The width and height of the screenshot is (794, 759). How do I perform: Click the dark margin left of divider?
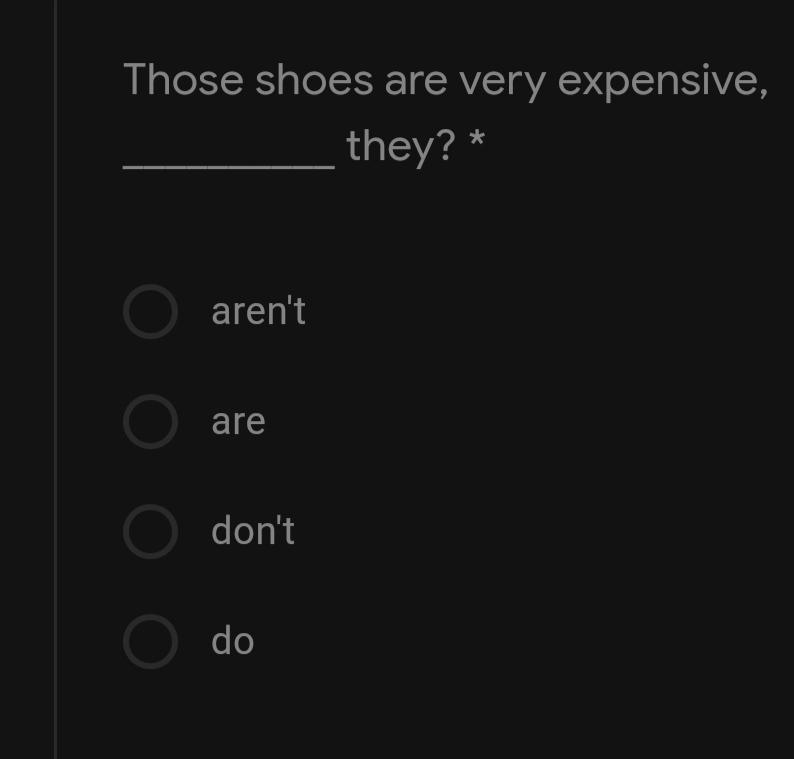click(x=26, y=379)
